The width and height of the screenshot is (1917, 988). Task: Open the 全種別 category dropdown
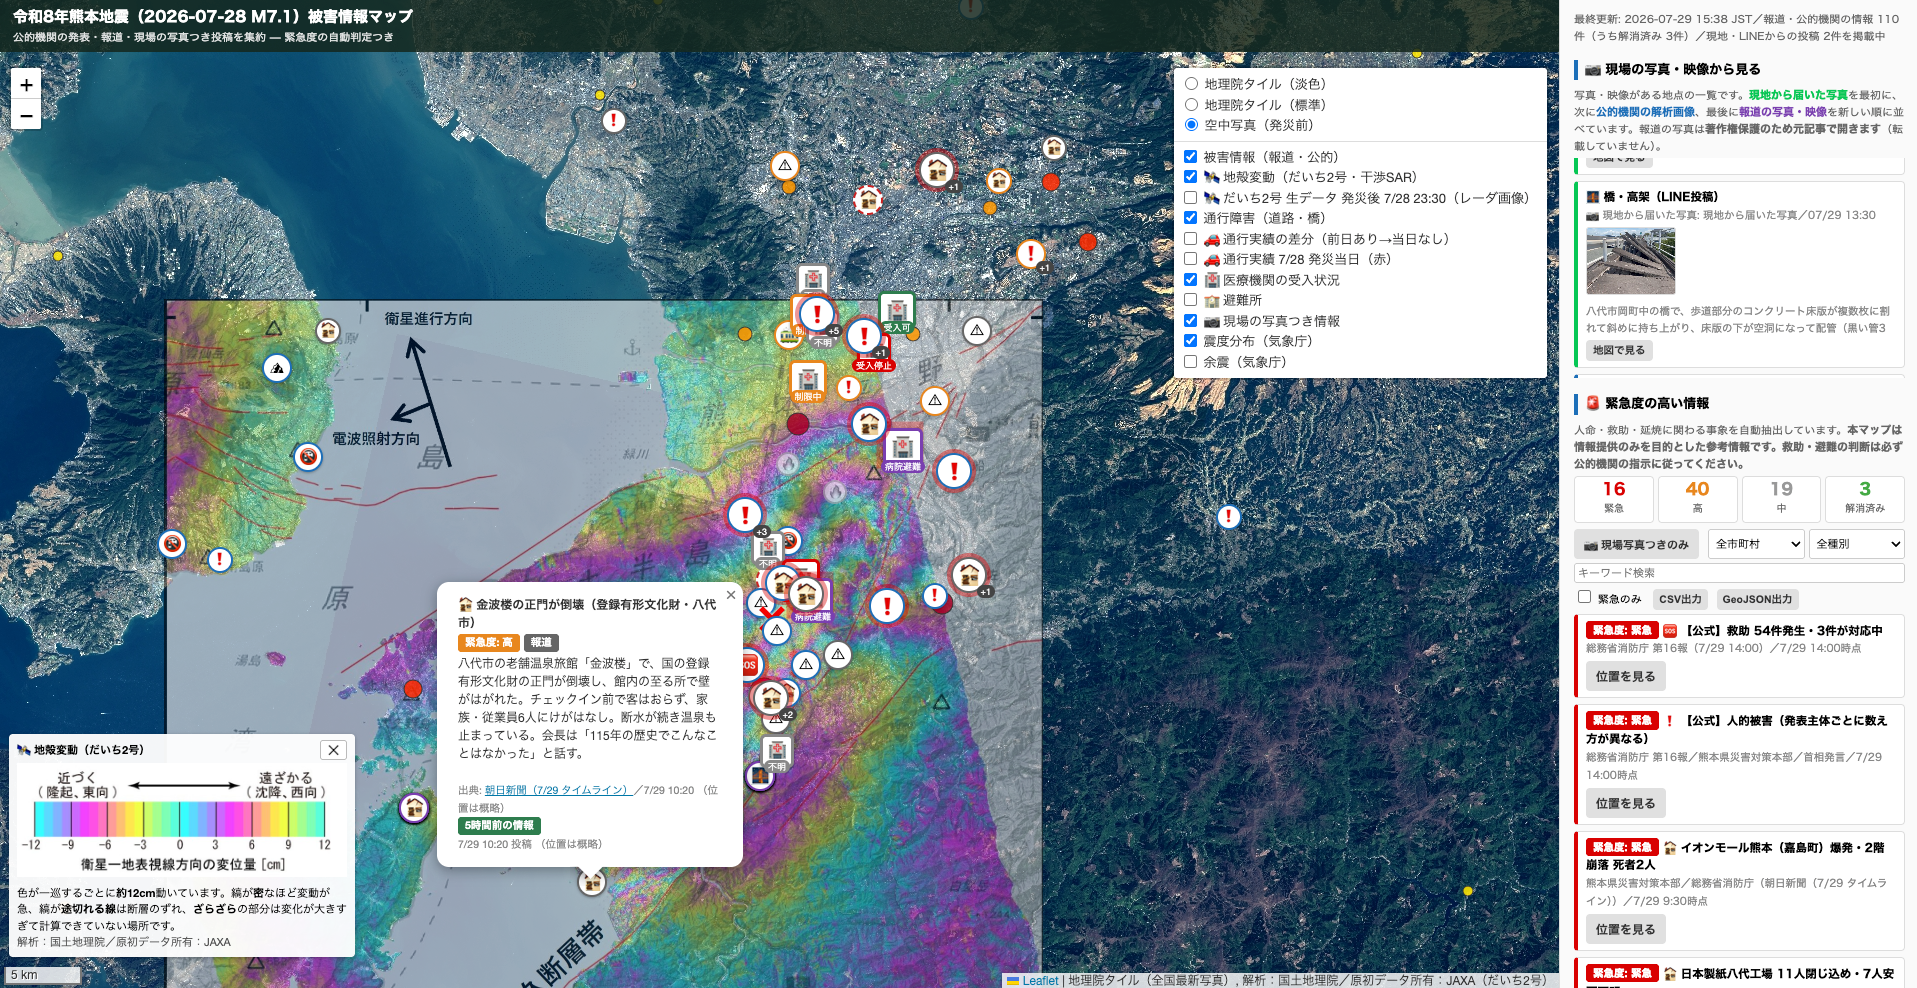[x=1857, y=544]
